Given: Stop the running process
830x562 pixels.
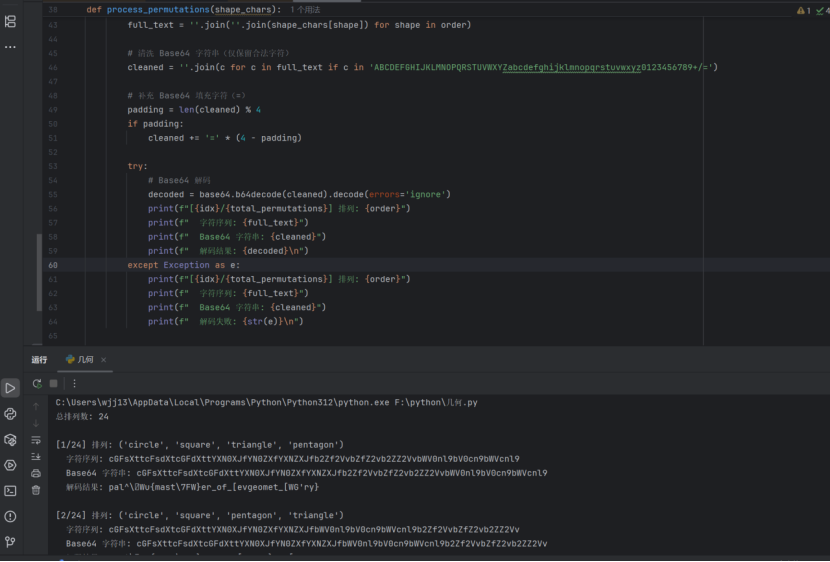Looking at the screenshot, I should 53,383.
